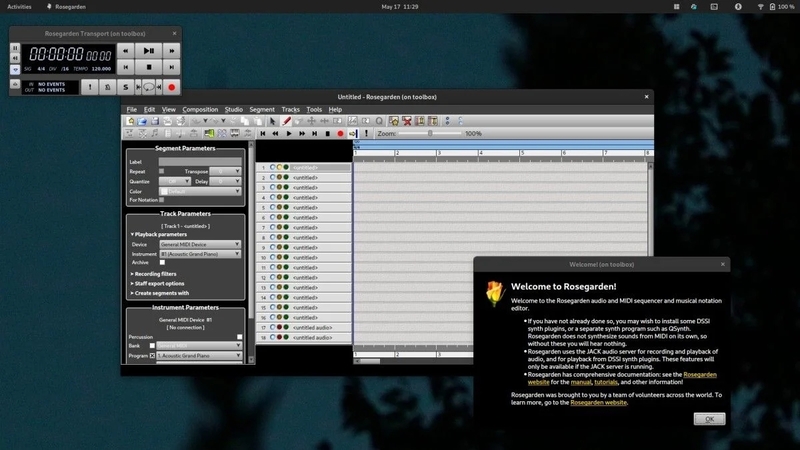Toggle the Program checkbox
The image size is (800, 450).
click(x=152, y=356)
